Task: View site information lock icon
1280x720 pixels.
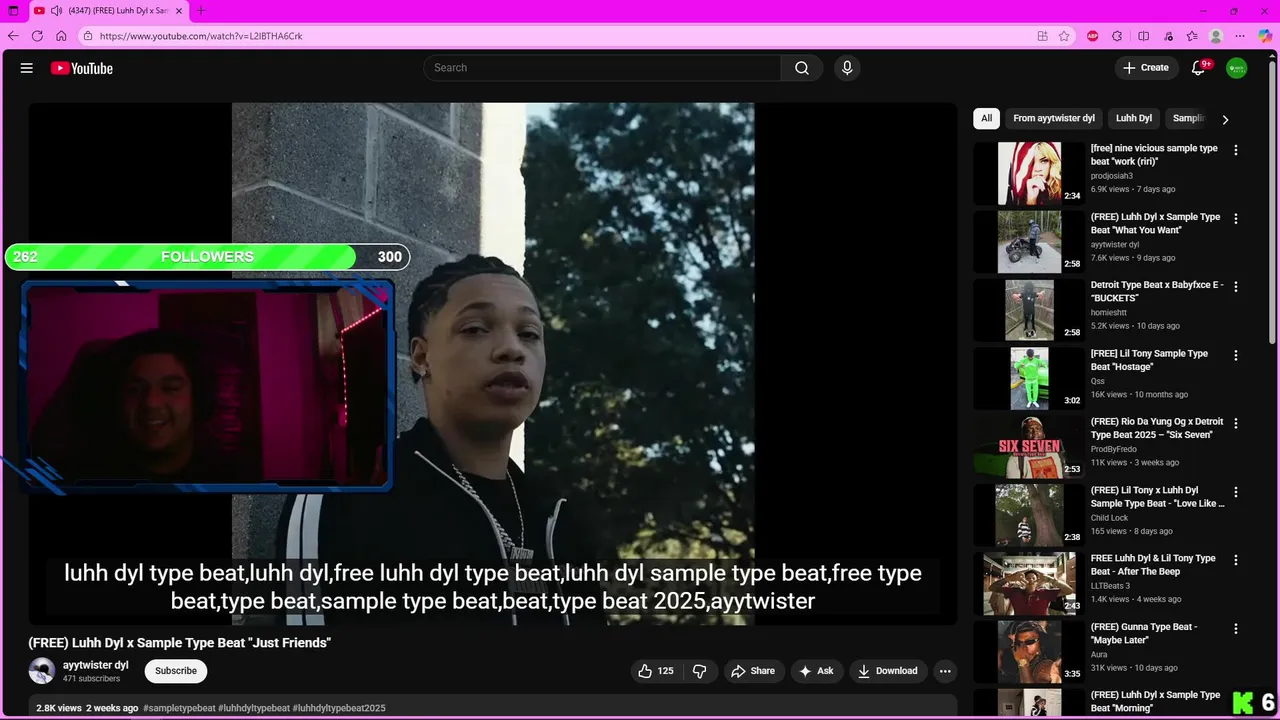Action: click(x=88, y=36)
